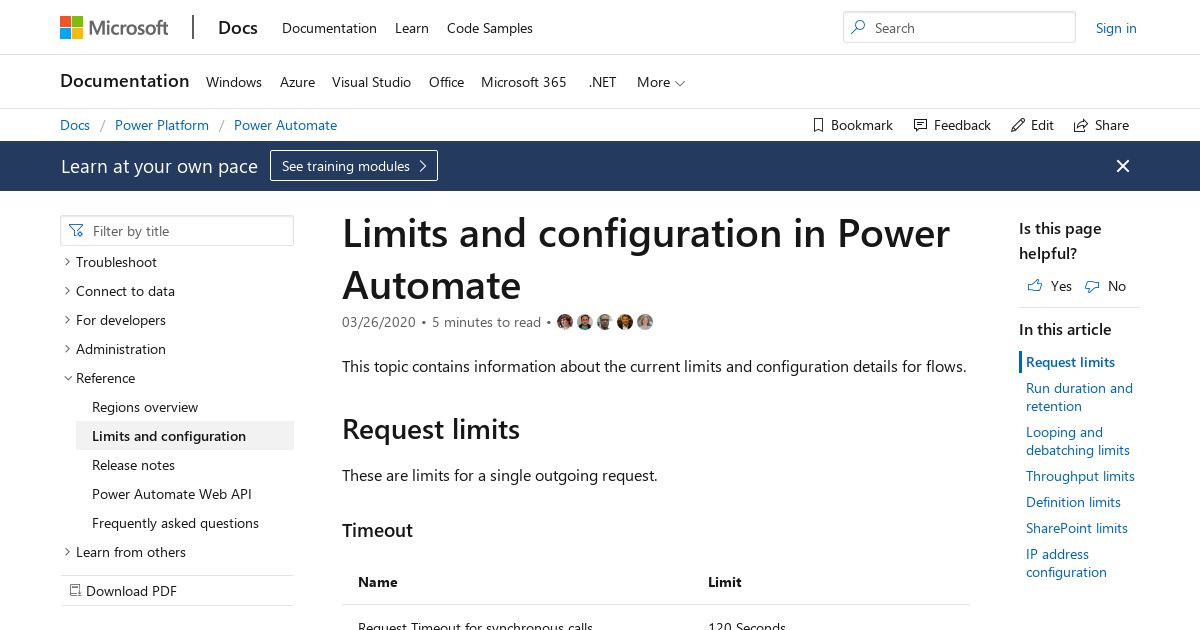Open Visual Studio documentation
Image resolution: width=1200 pixels, height=630 pixels.
(x=372, y=82)
